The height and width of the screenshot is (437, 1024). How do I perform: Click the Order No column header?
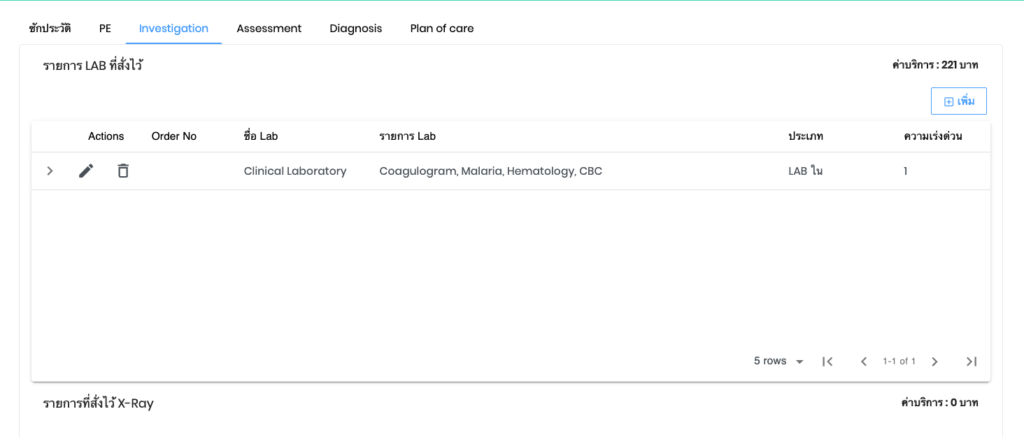point(174,136)
